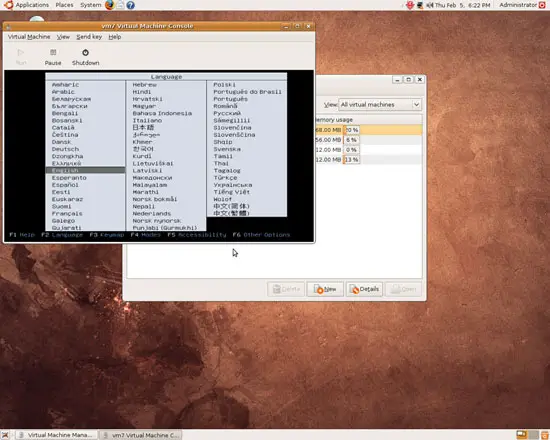The image size is (550, 440).
Task: Click the show desktop icon in bottom panel
Action: 5,435
